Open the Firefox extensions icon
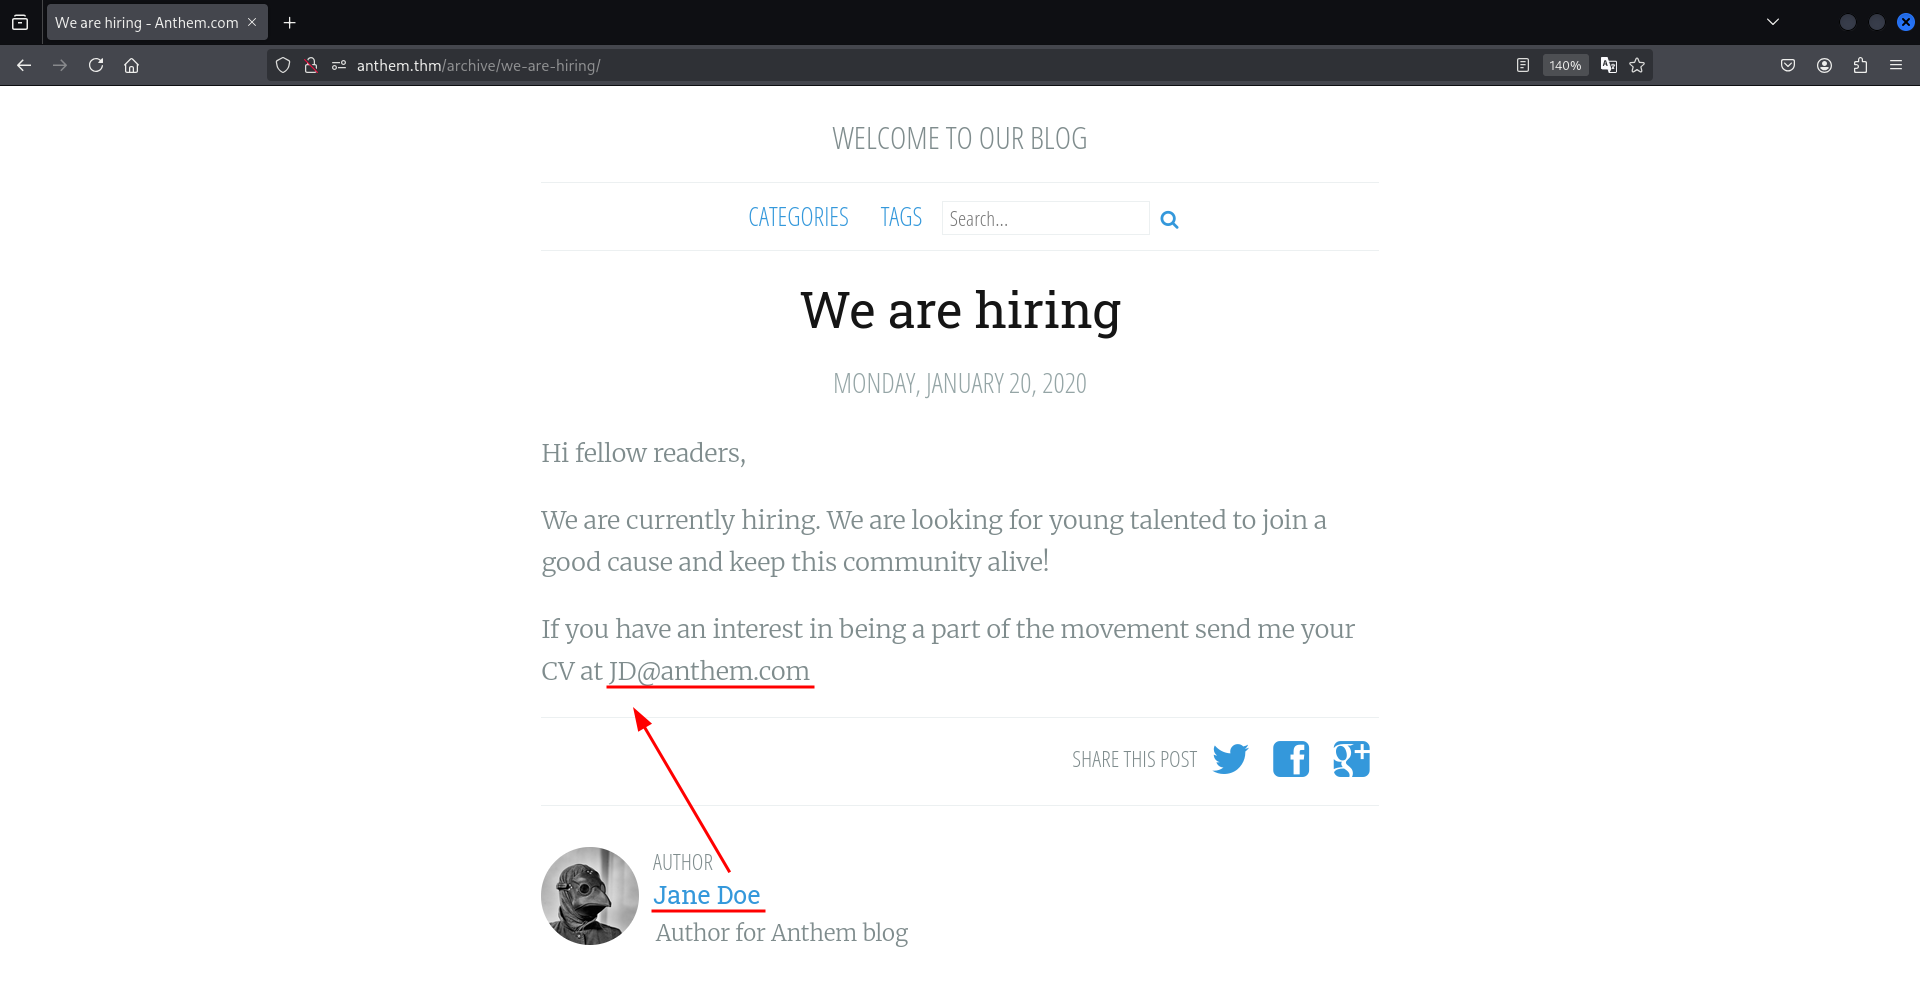 coord(1860,65)
